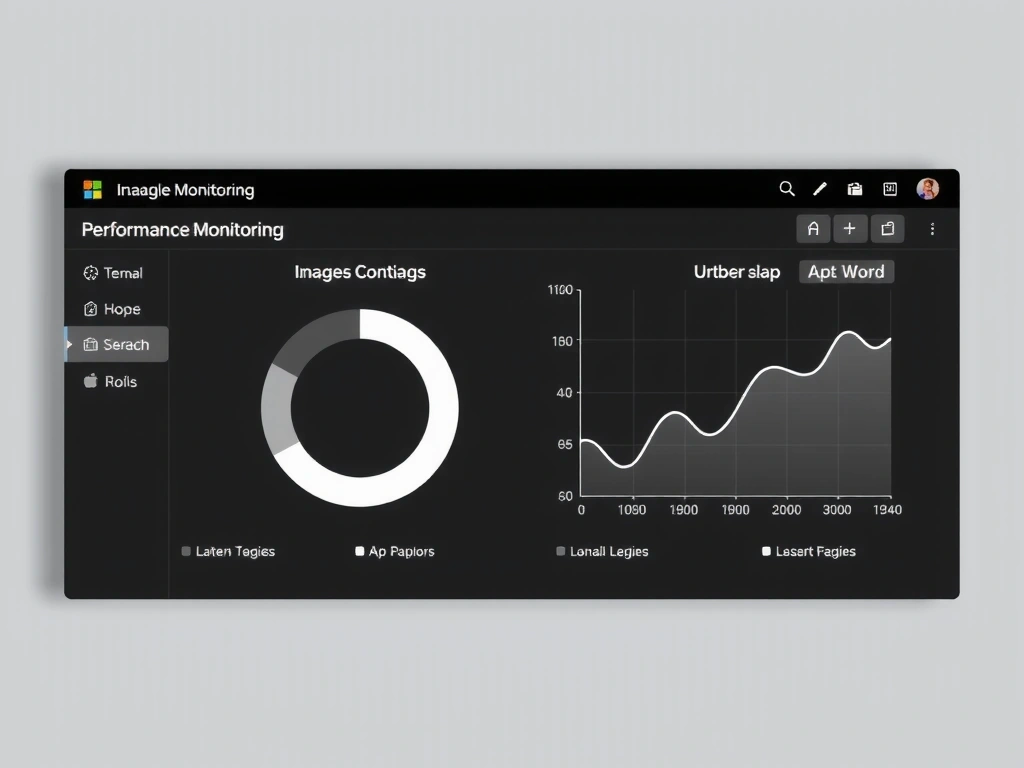Toggle the Lesert Fagies legend checkbox
The height and width of the screenshot is (768, 1024).
coord(766,551)
